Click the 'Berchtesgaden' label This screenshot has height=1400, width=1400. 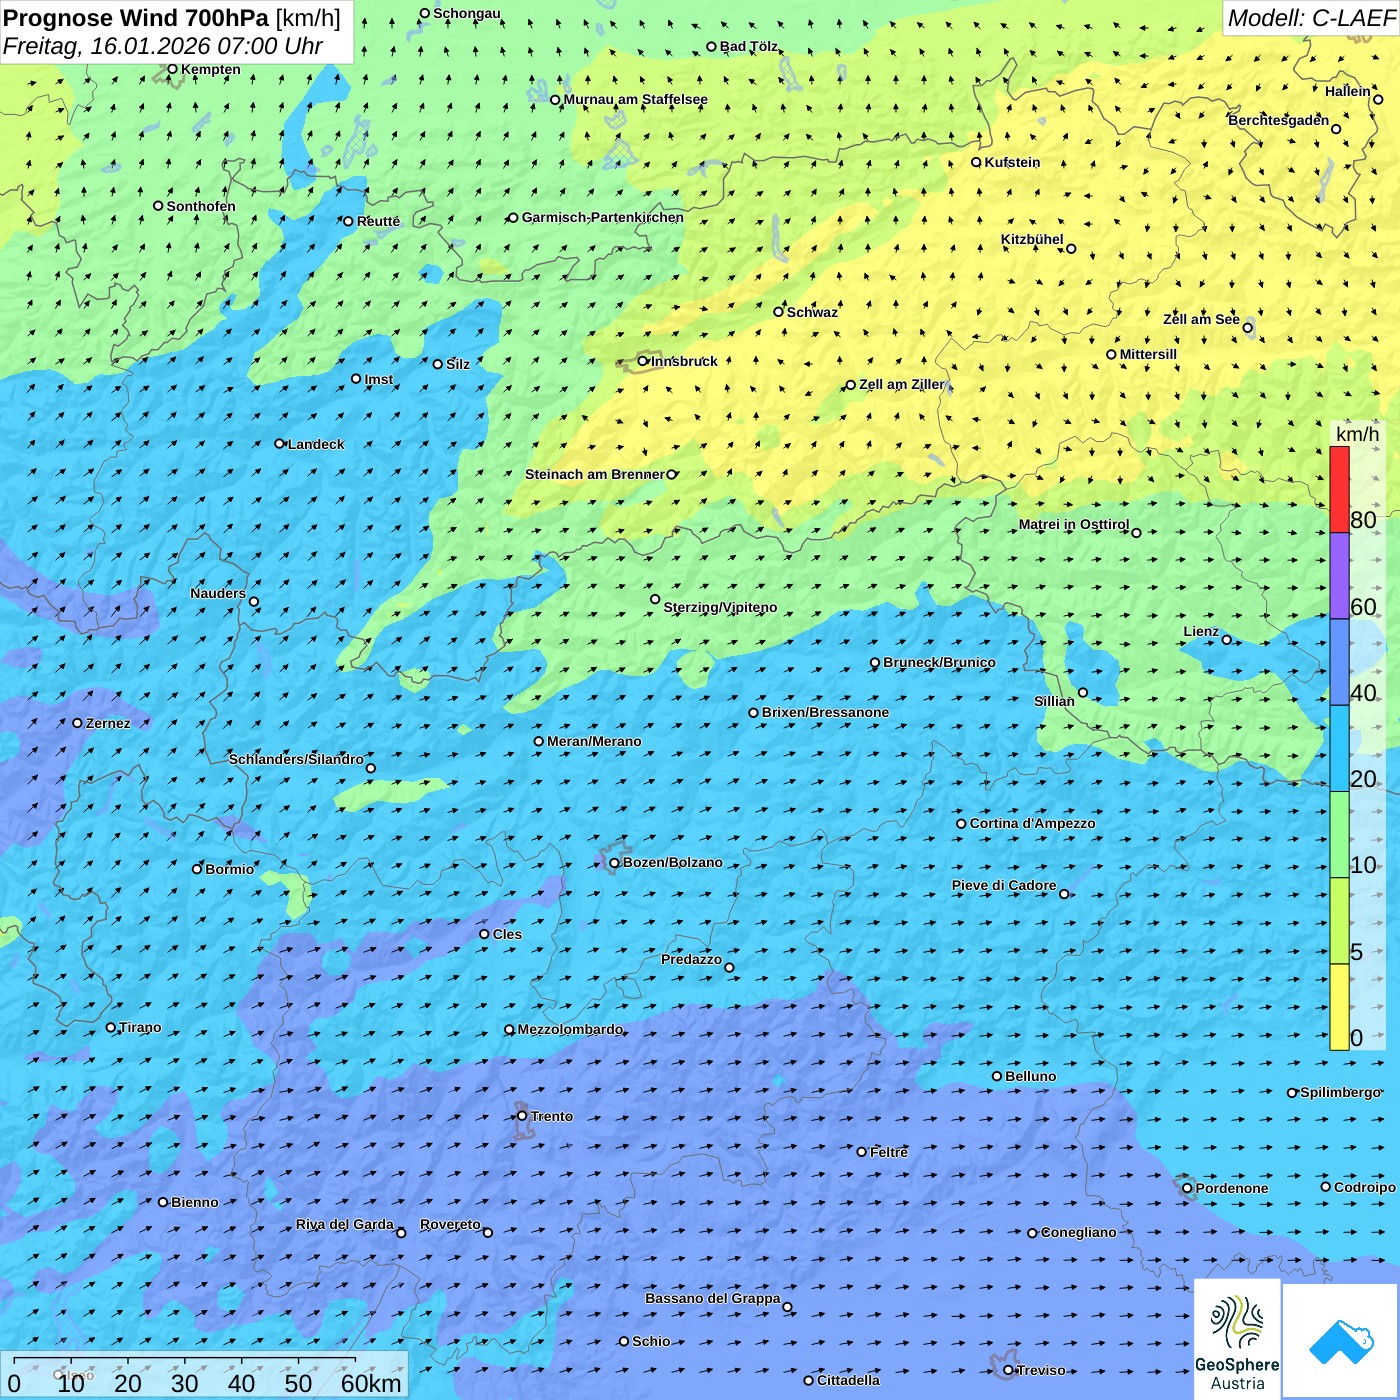pos(1278,120)
